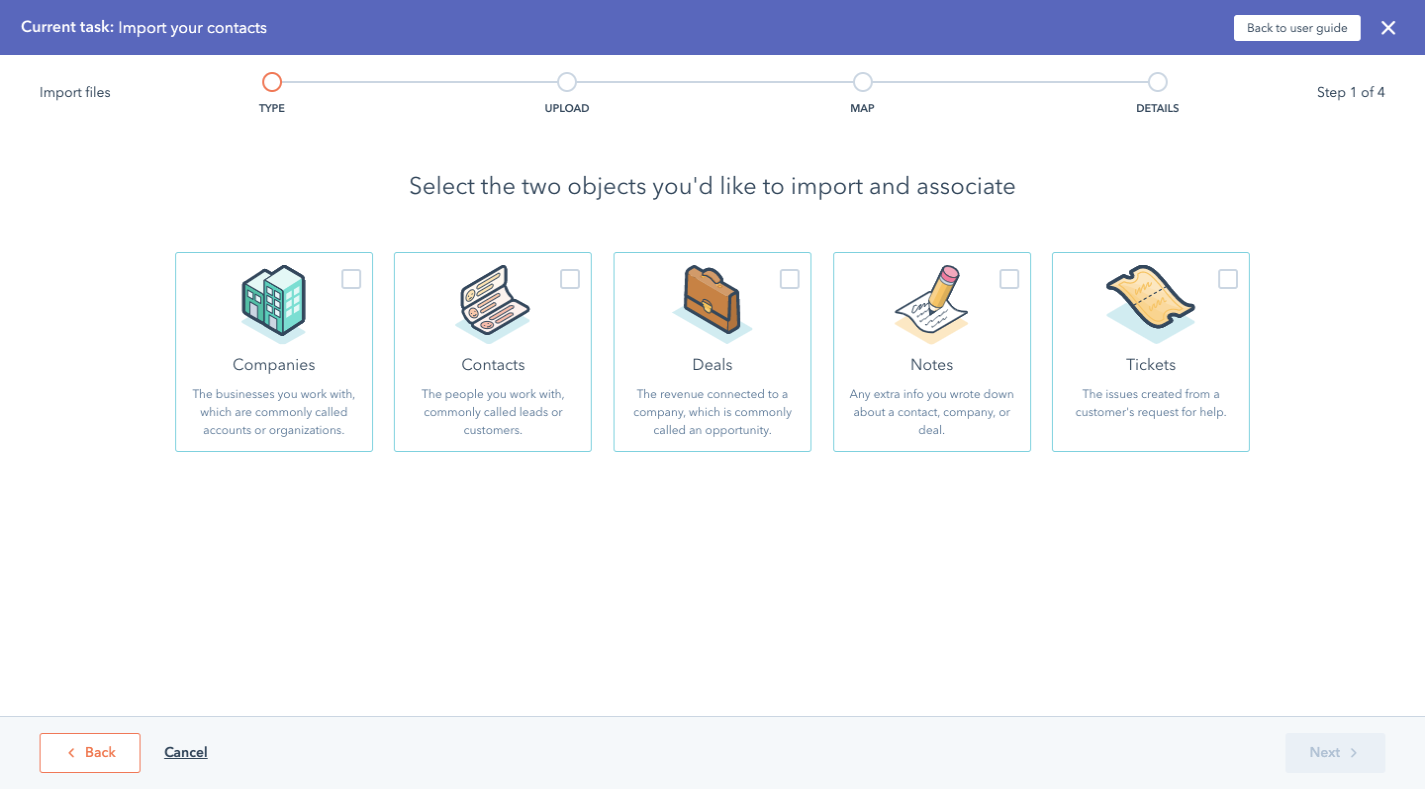Click the Details step circle
This screenshot has height=789, width=1425.
coord(1158,82)
